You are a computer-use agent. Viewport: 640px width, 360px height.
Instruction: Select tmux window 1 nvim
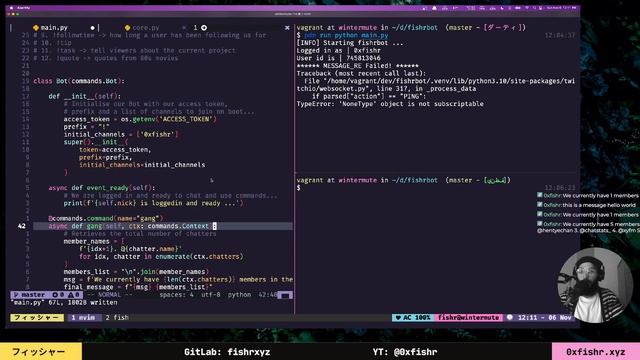tap(83, 318)
